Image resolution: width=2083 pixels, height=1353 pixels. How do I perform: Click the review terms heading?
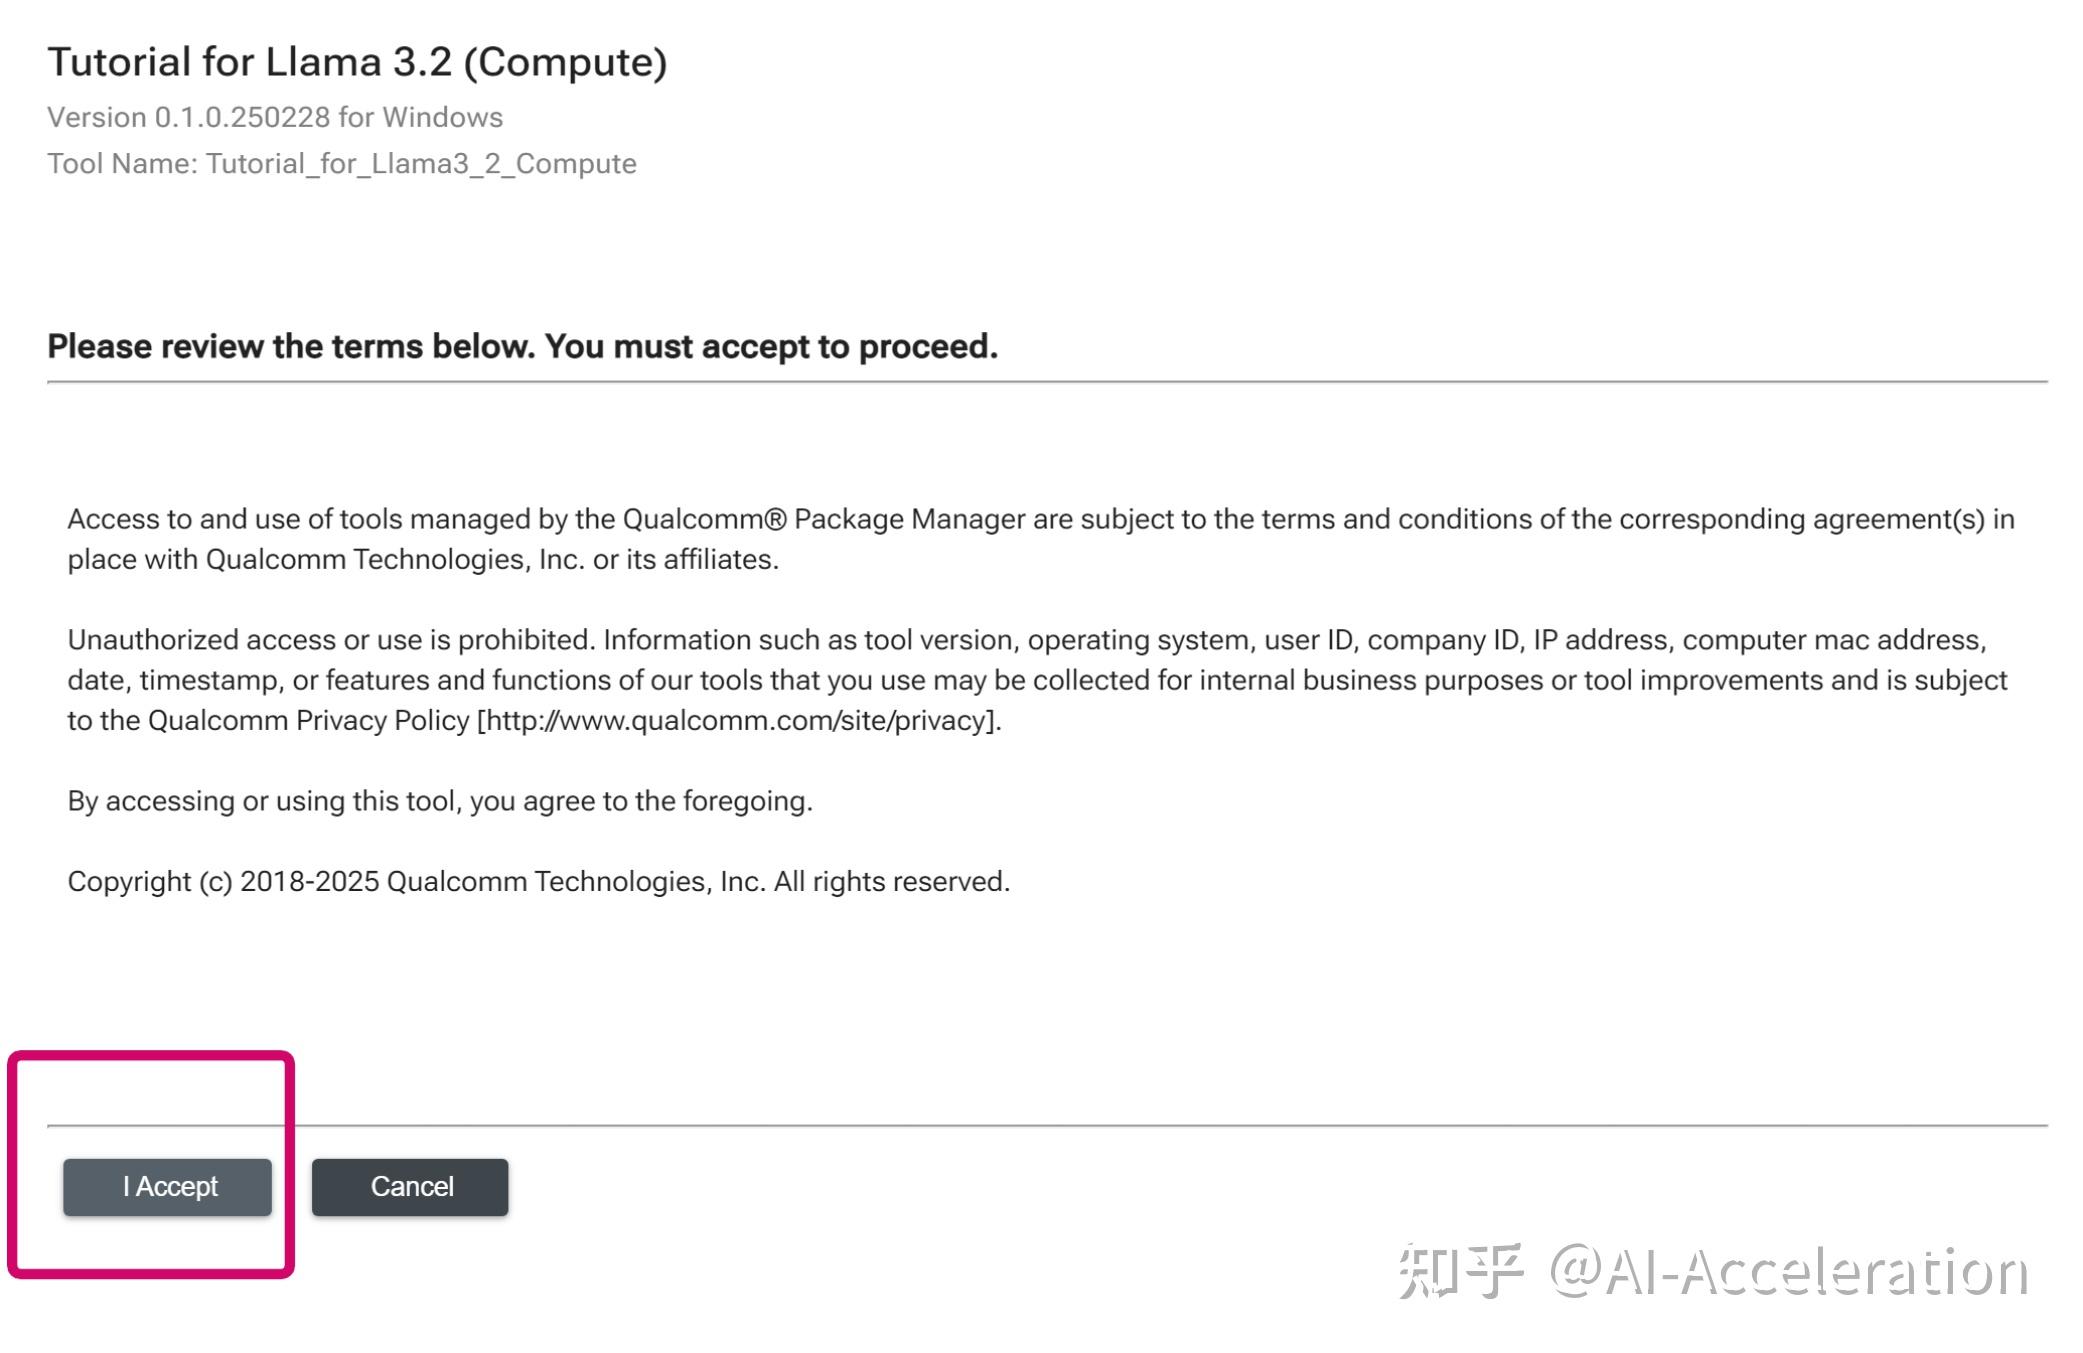[x=523, y=345]
